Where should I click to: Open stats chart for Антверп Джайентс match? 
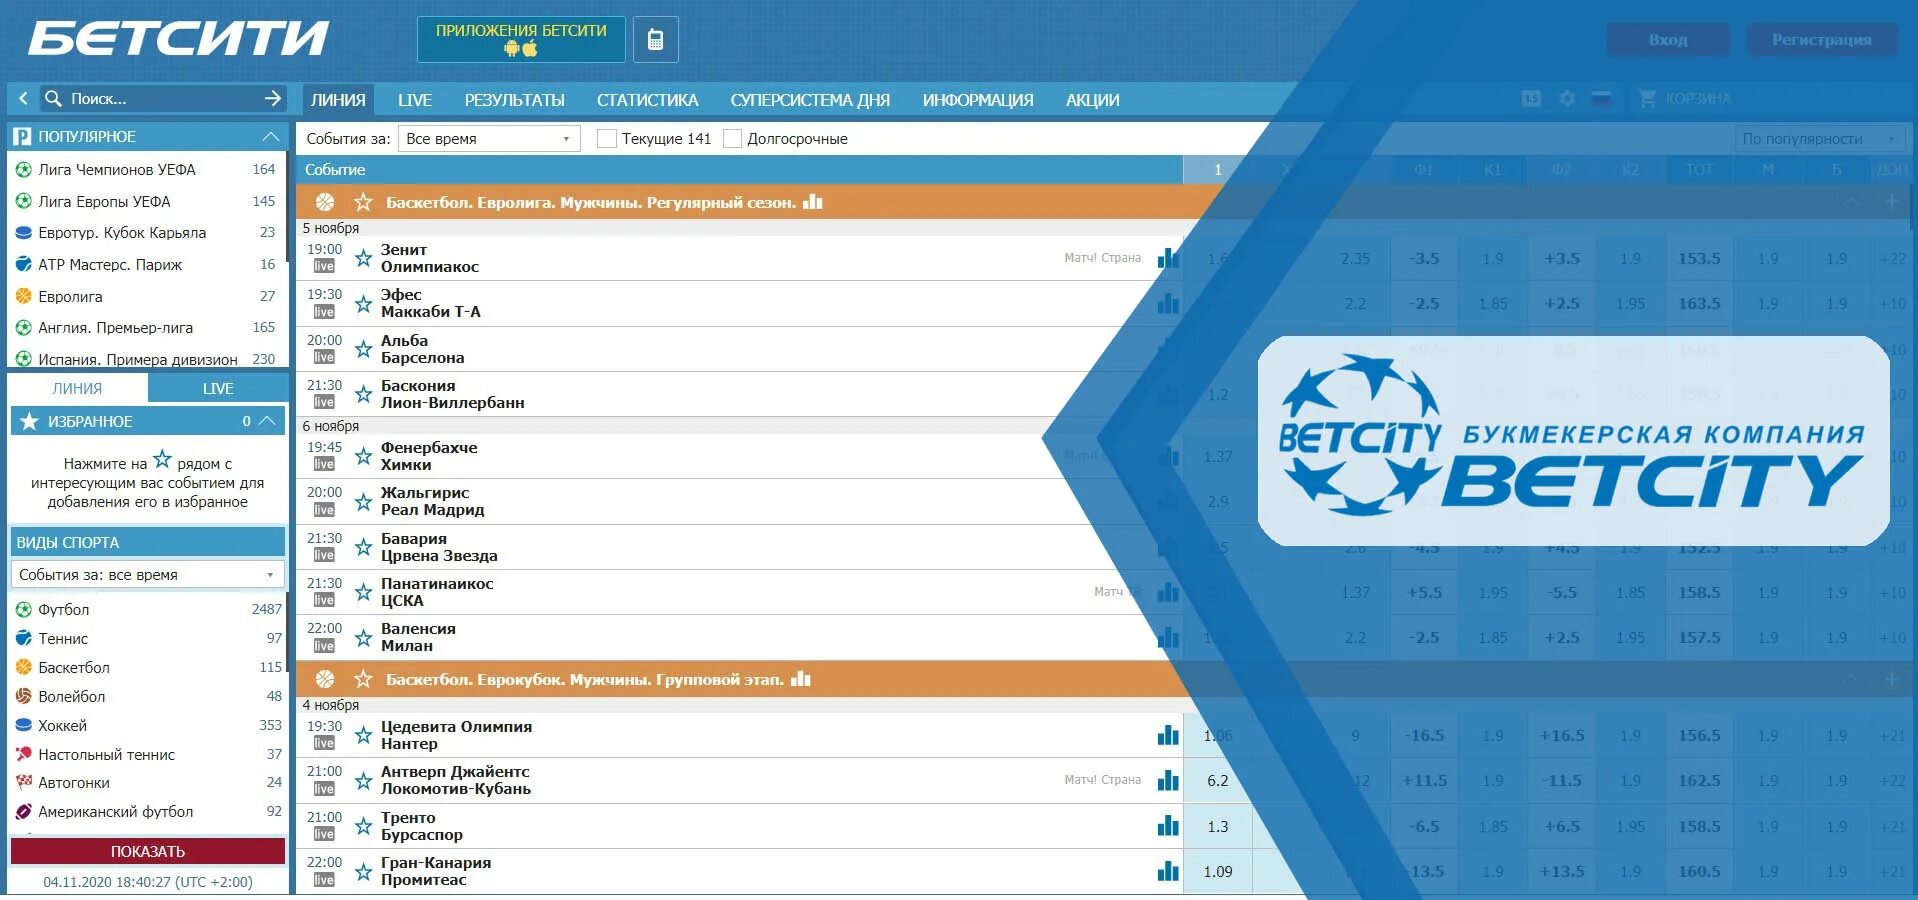1167,780
